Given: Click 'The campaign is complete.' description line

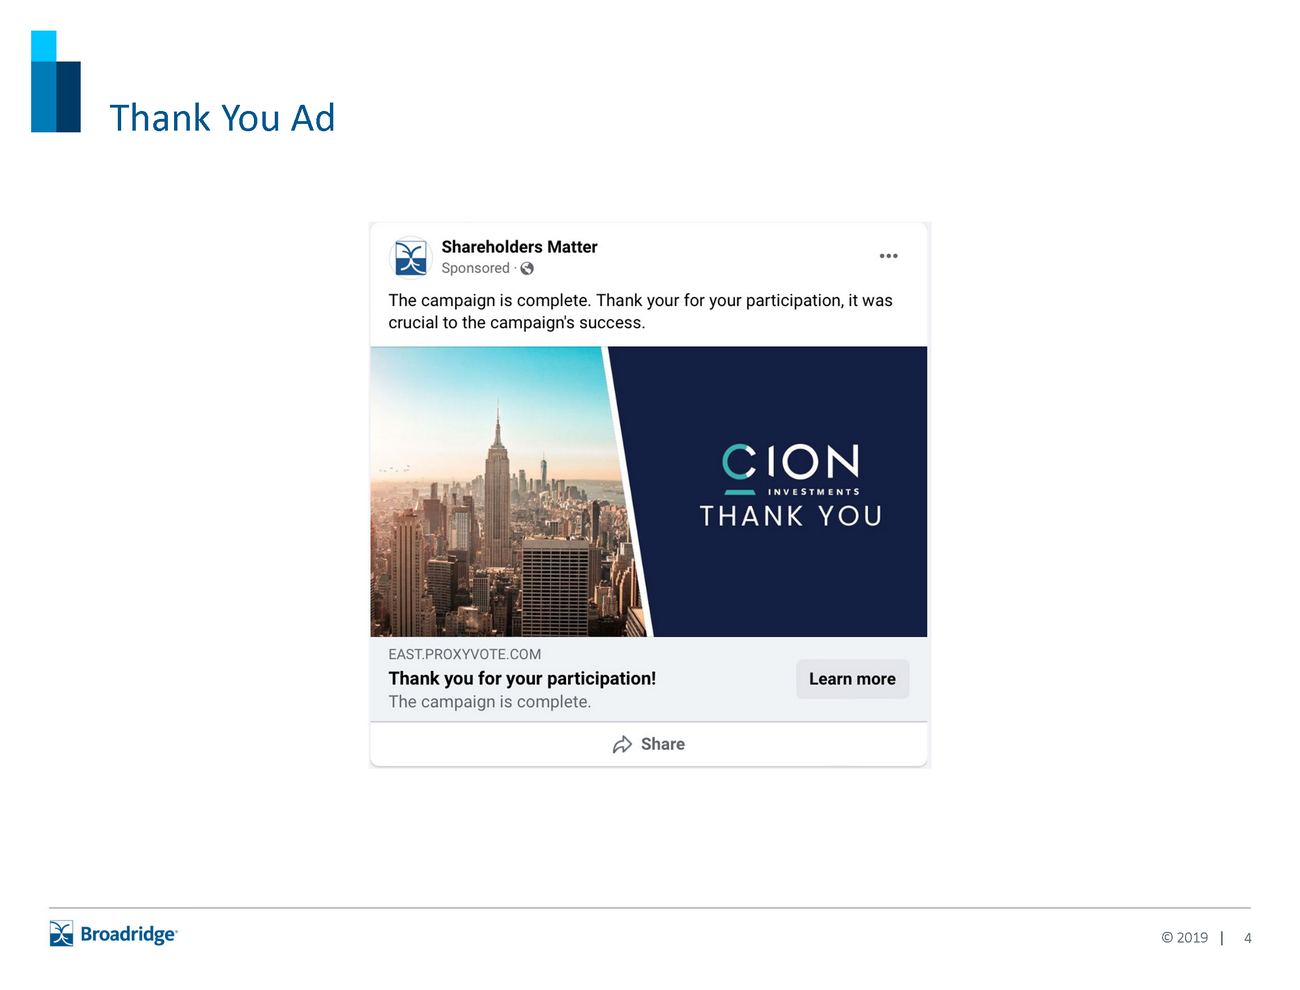Looking at the screenshot, I should tap(489, 702).
